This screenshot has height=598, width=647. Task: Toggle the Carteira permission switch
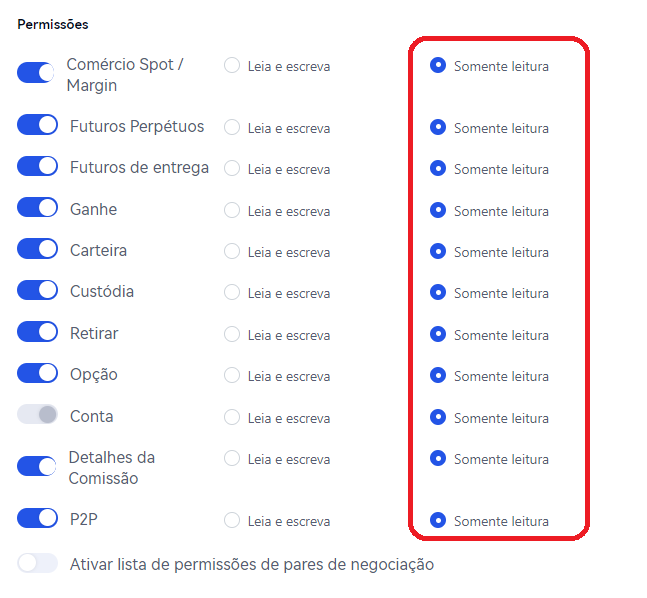click(37, 249)
